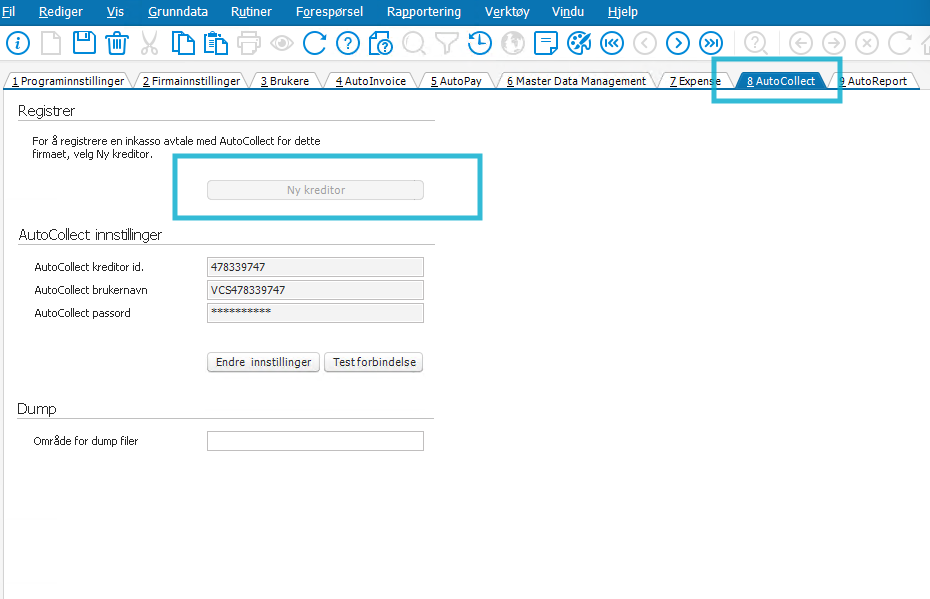Open the Grunndata menu

[x=178, y=12]
